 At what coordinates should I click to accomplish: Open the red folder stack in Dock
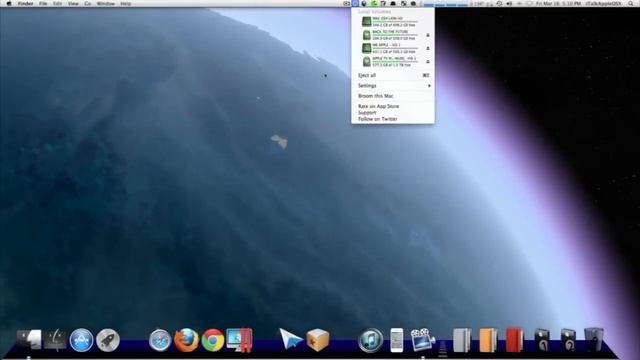[x=514, y=340]
